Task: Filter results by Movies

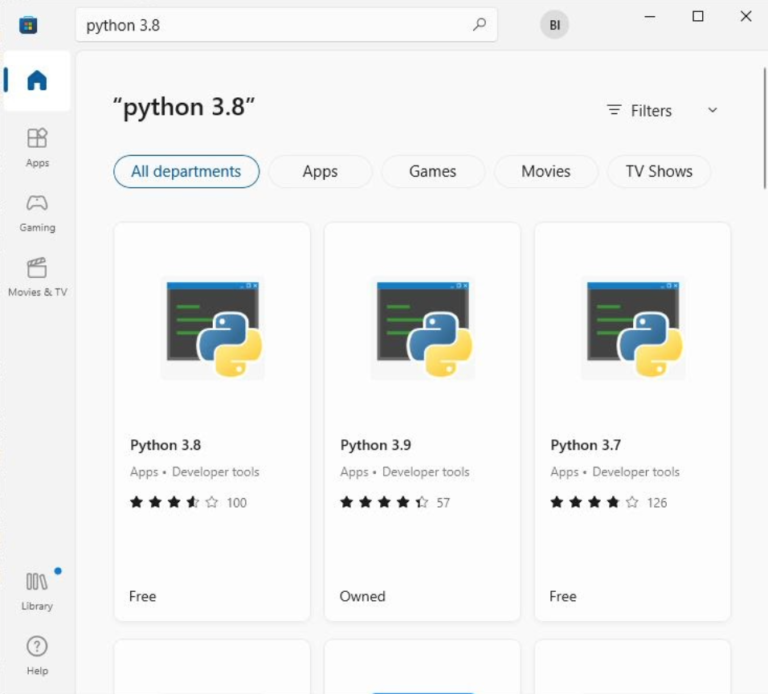Action: pos(546,171)
